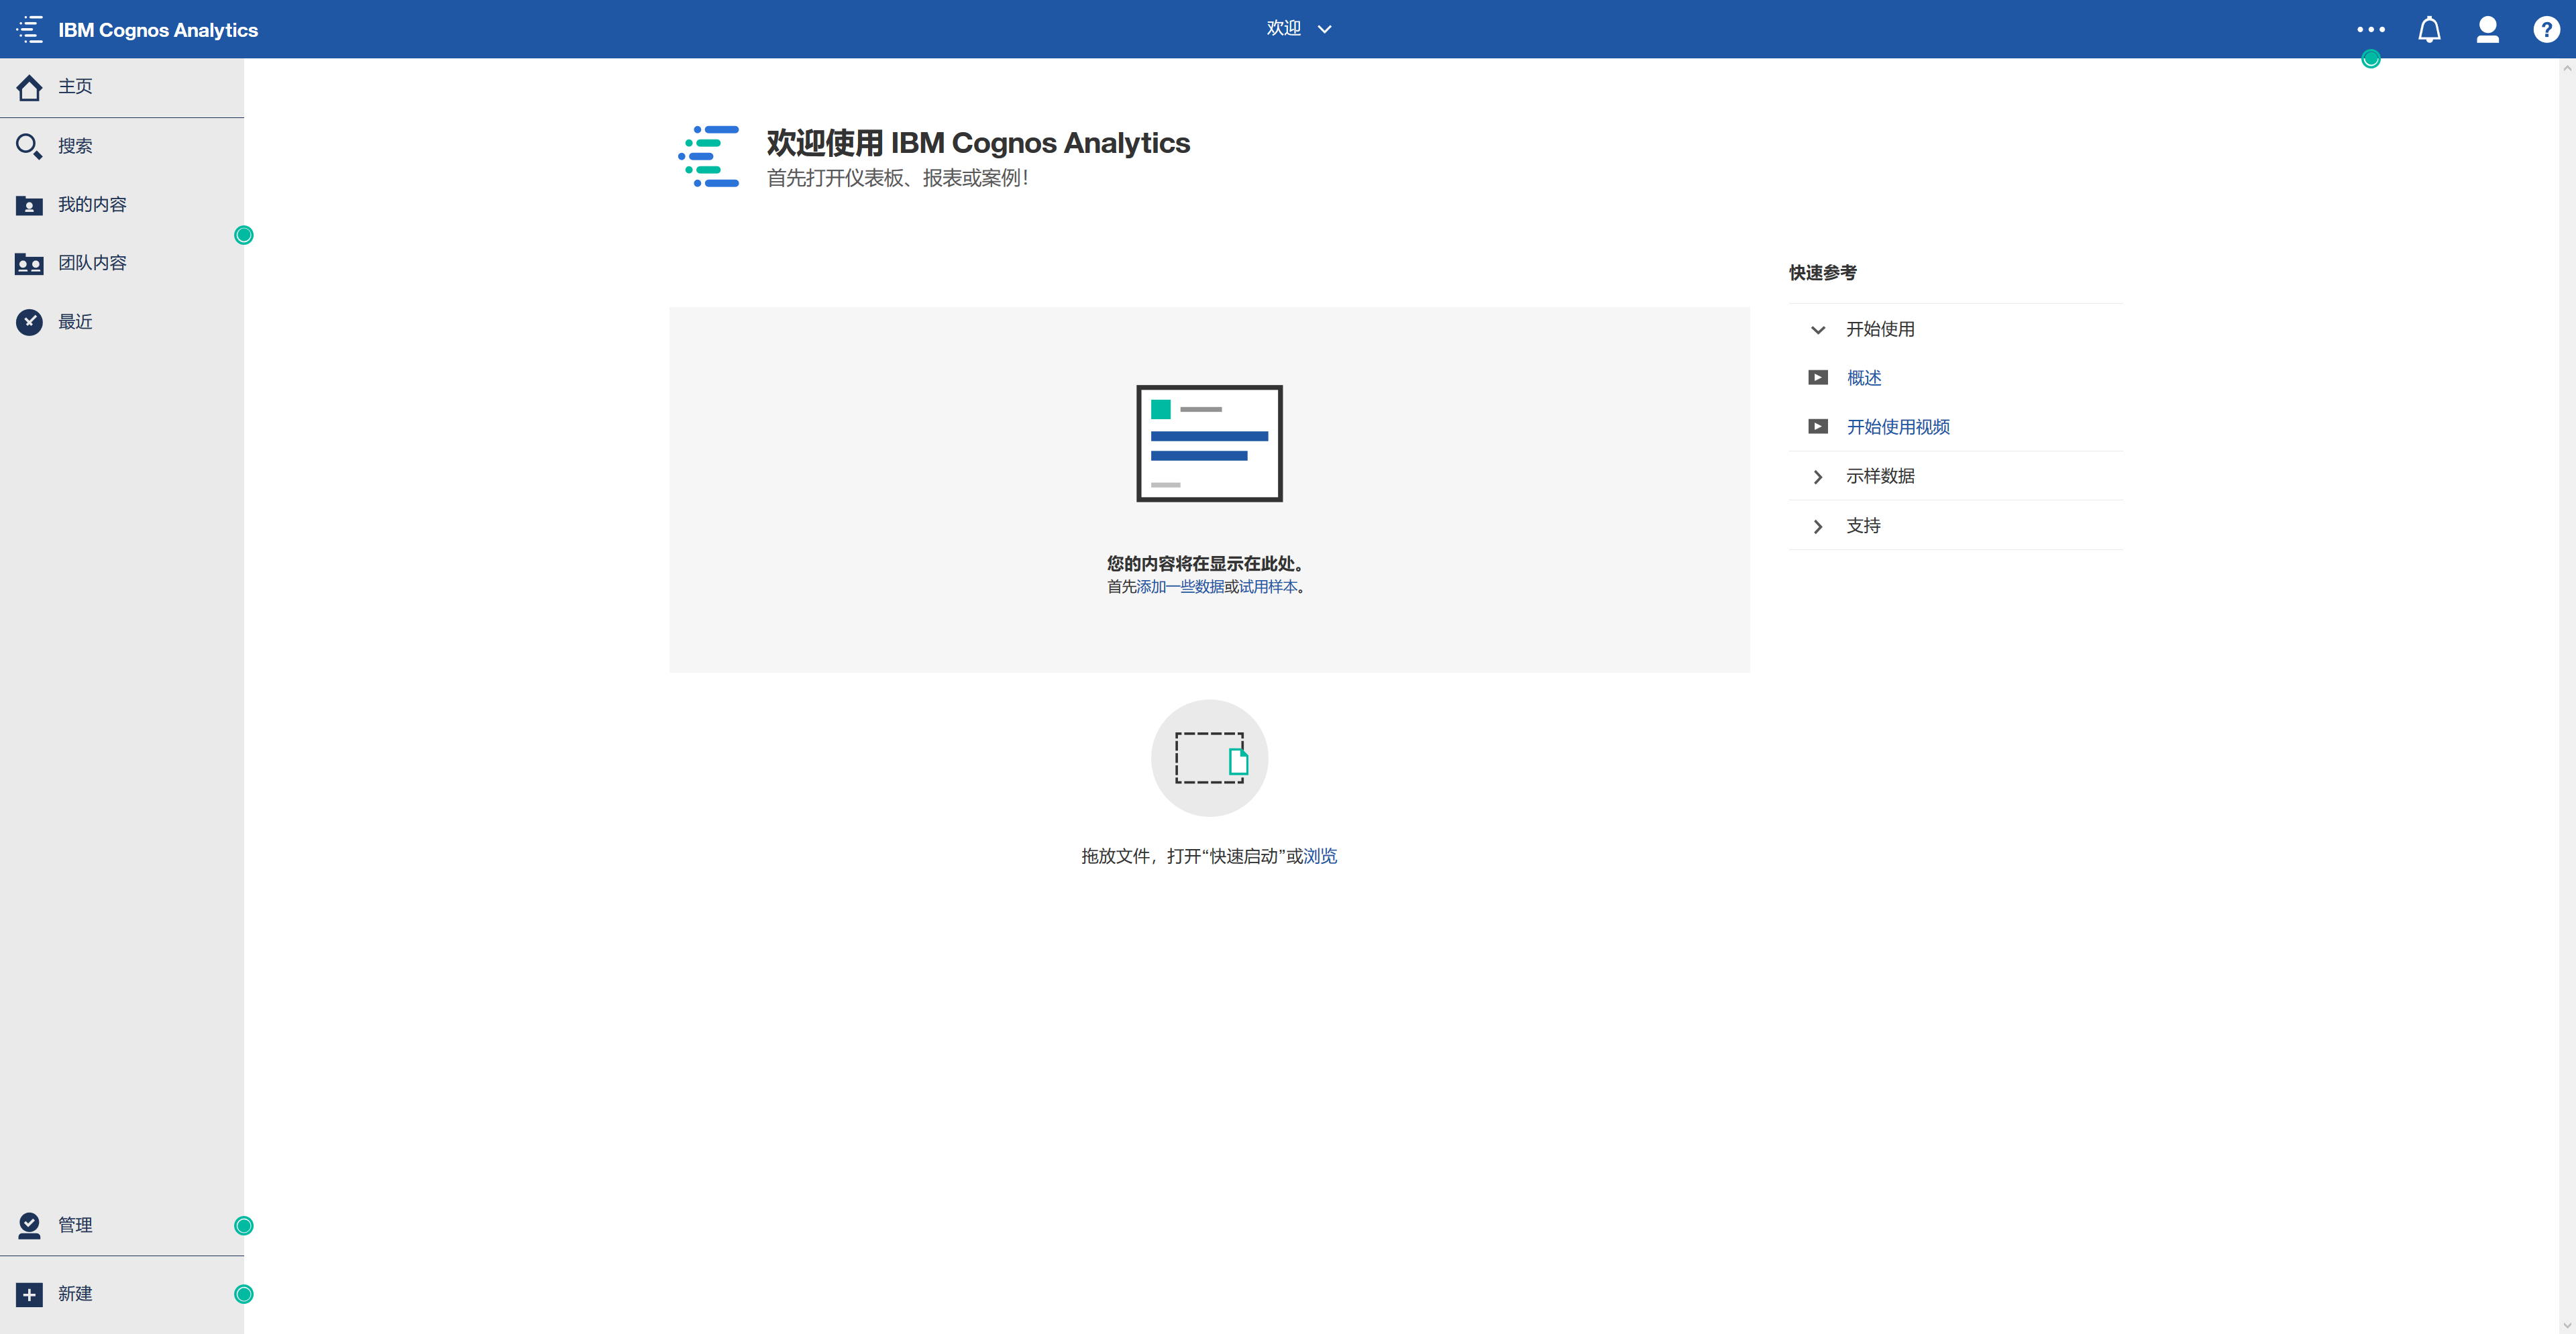Click the hint dot beside 新建
The width and height of the screenshot is (2576, 1334).
pos(243,1294)
